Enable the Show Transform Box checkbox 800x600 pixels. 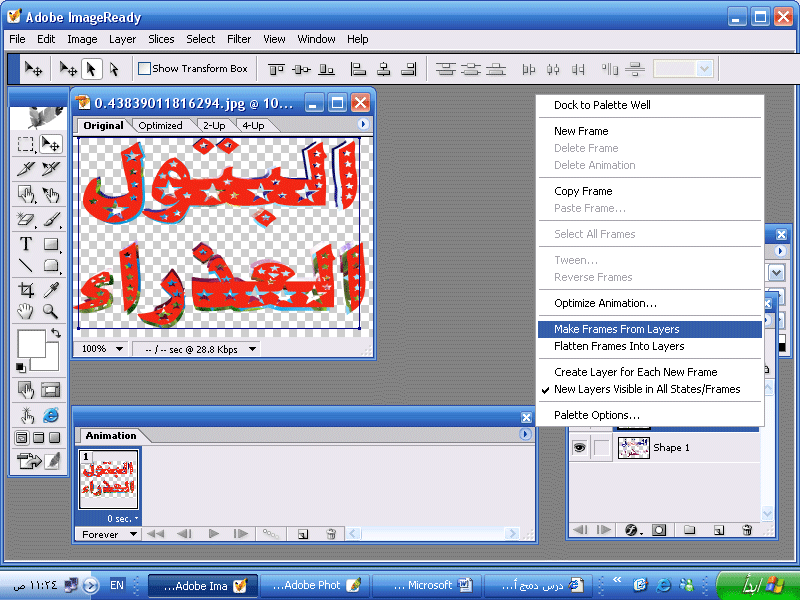[145, 68]
